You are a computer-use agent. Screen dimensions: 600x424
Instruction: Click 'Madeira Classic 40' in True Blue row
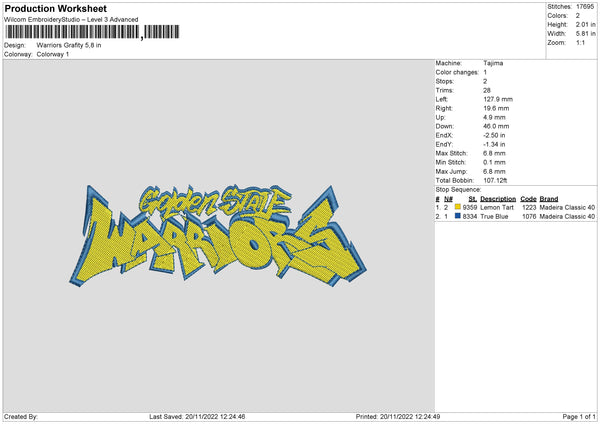coord(567,217)
